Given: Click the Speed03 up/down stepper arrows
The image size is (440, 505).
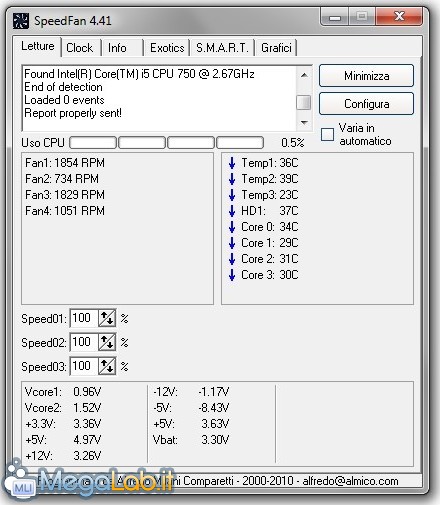Looking at the screenshot, I should pyautogui.click(x=107, y=366).
